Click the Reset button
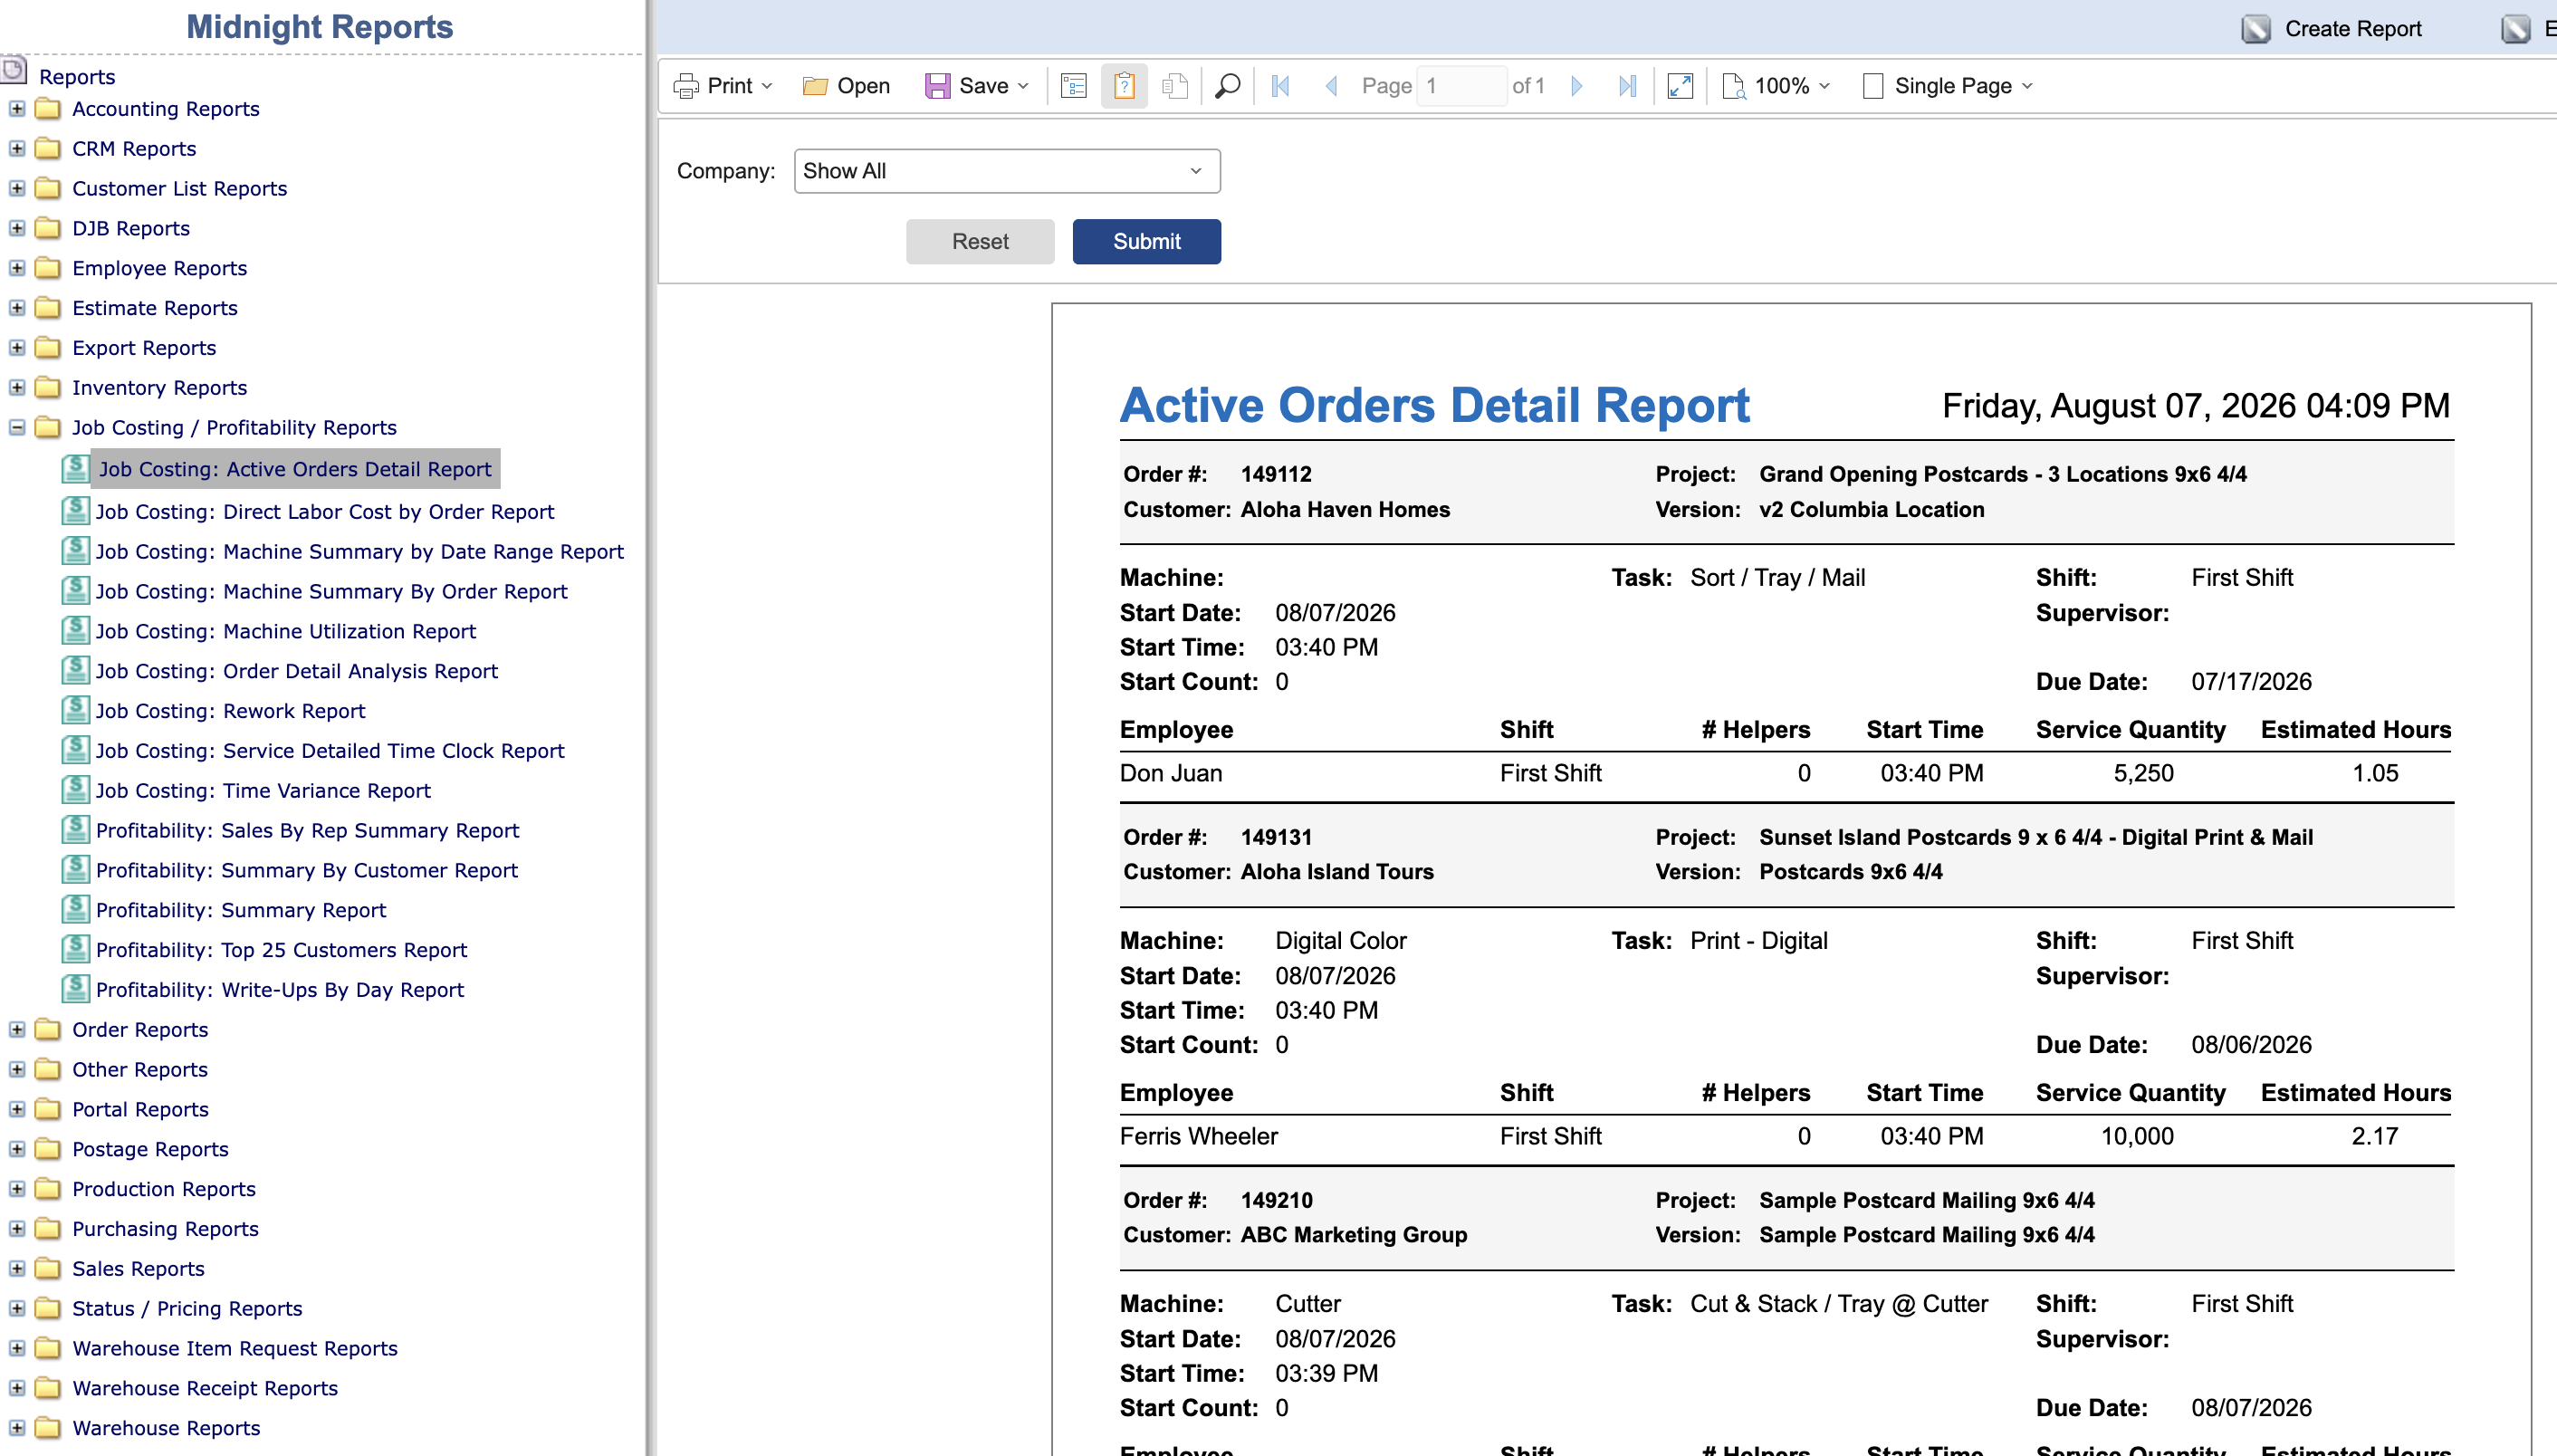2557x1456 pixels. coord(980,242)
